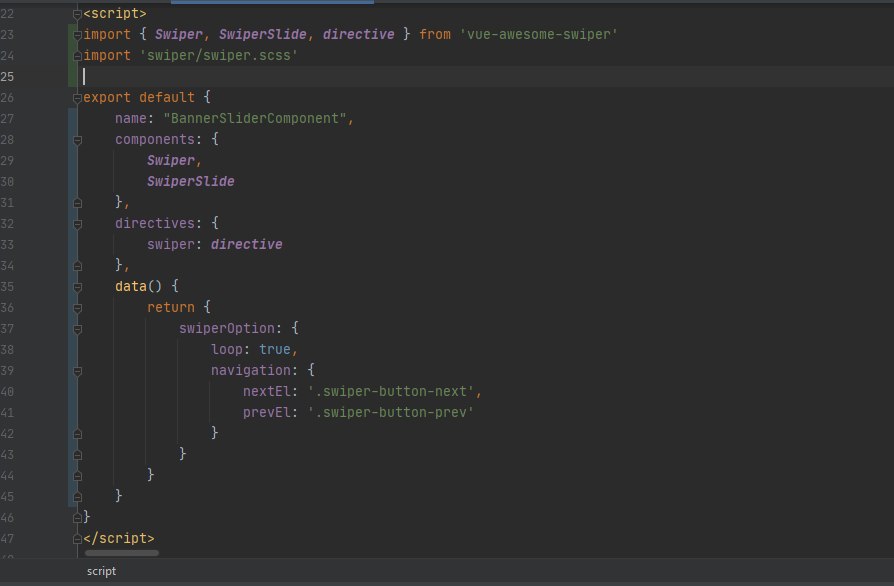Image resolution: width=894 pixels, height=586 pixels.
Task: Fold the navigation block on line 39
Action: [x=78, y=371]
